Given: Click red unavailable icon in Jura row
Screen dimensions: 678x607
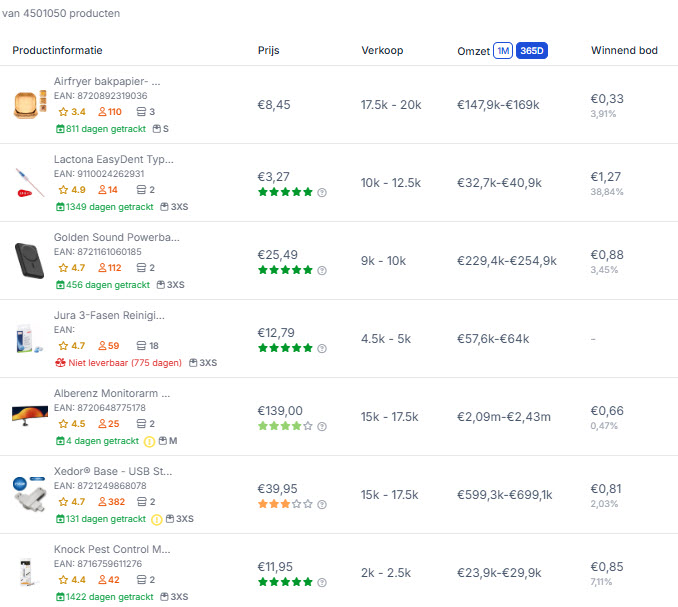Looking at the screenshot, I should point(60,363).
